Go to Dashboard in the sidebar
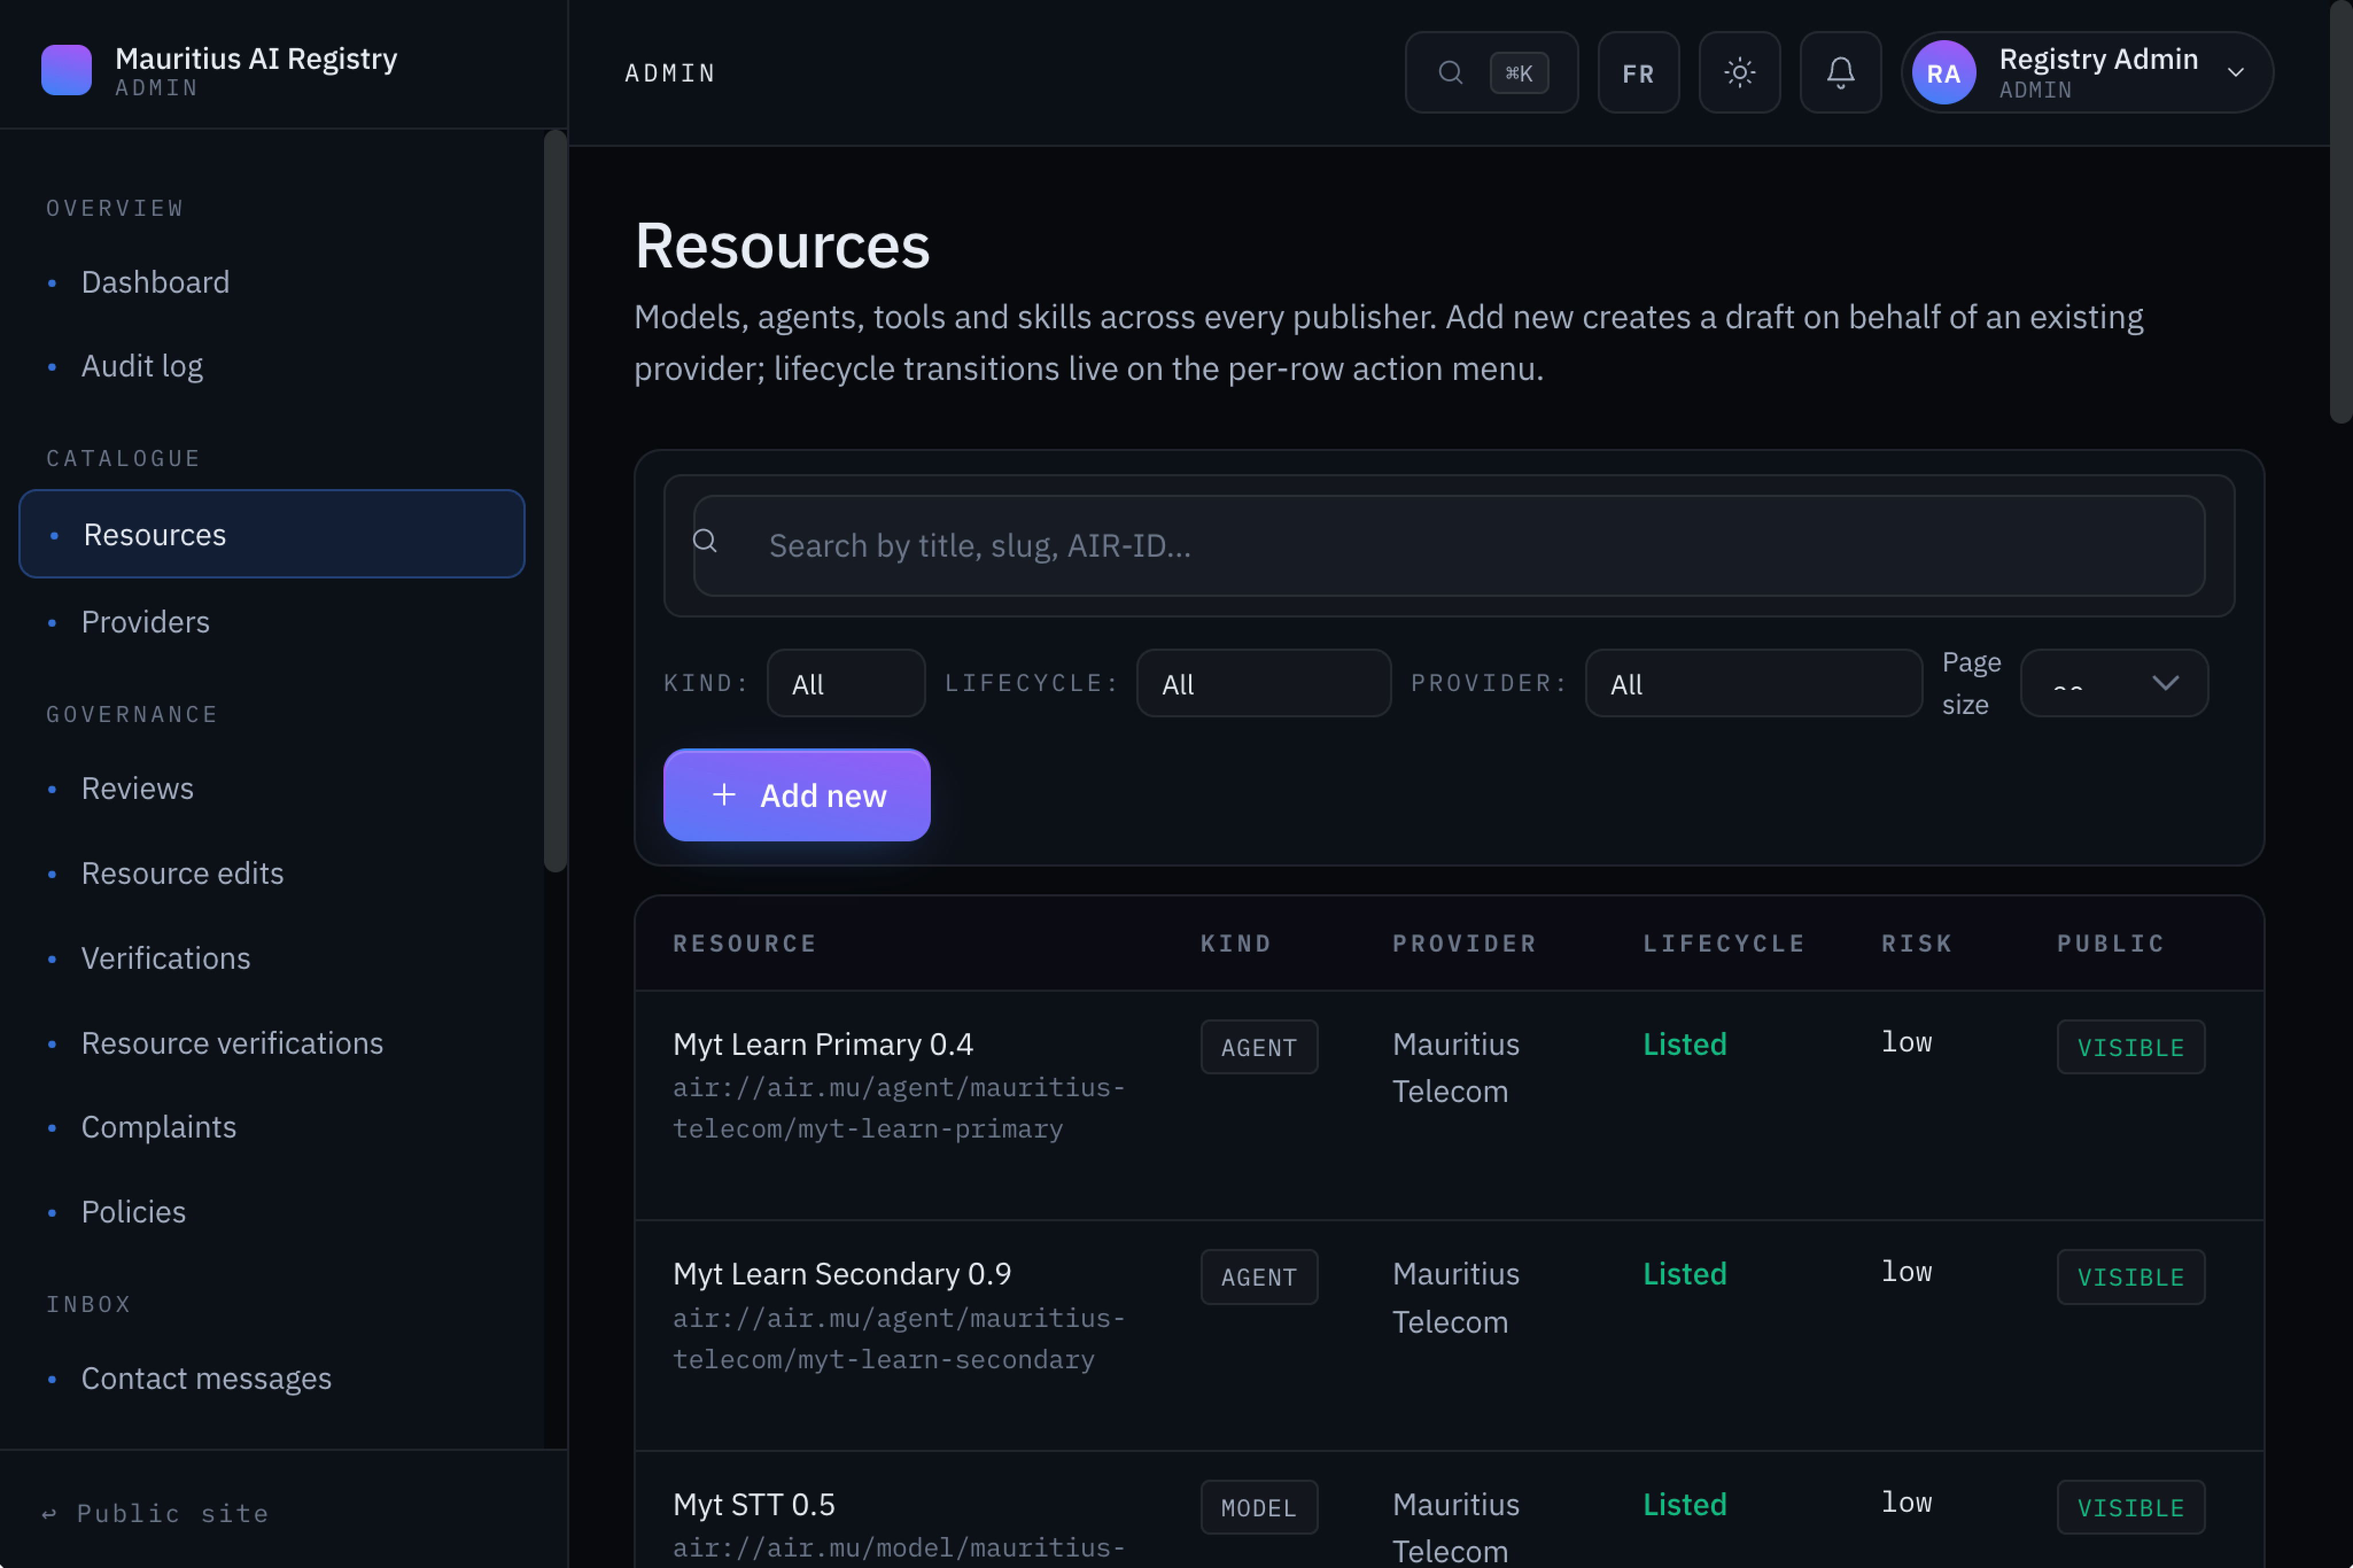 coord(155,282)
